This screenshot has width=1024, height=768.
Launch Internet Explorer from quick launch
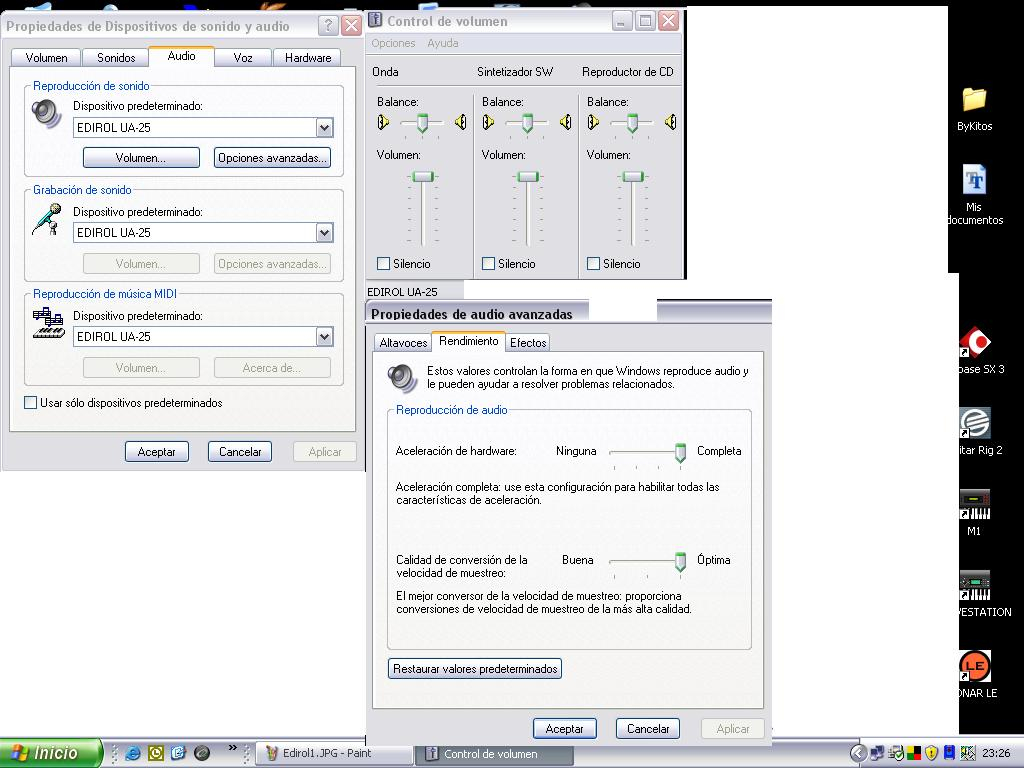133,753
